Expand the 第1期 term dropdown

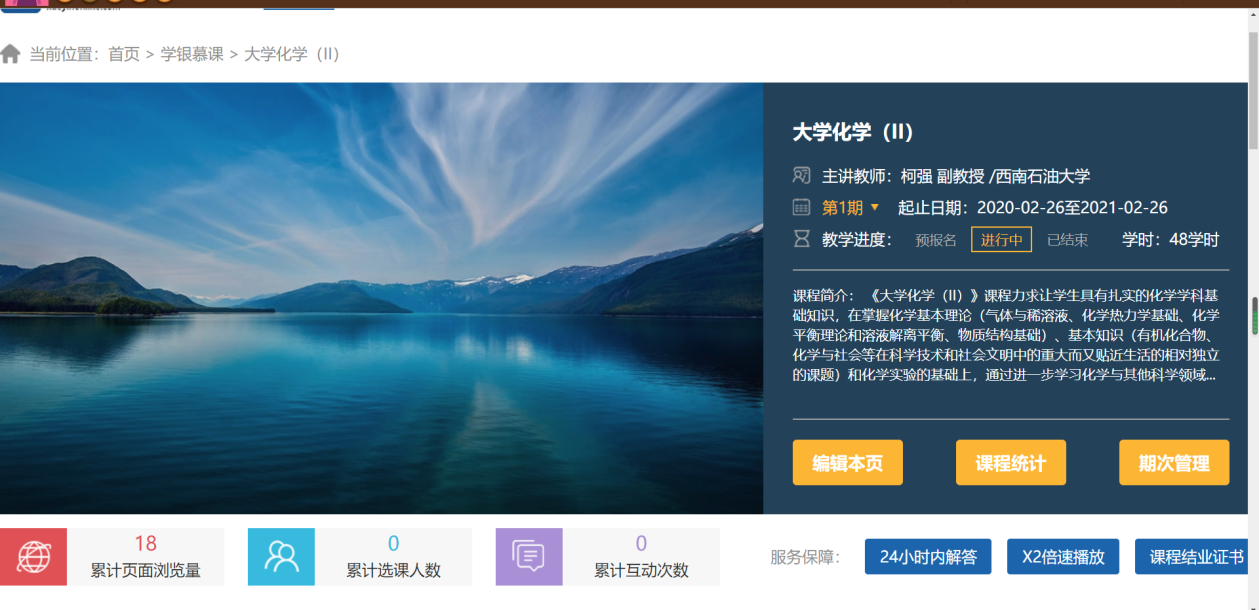pos(842,208)
